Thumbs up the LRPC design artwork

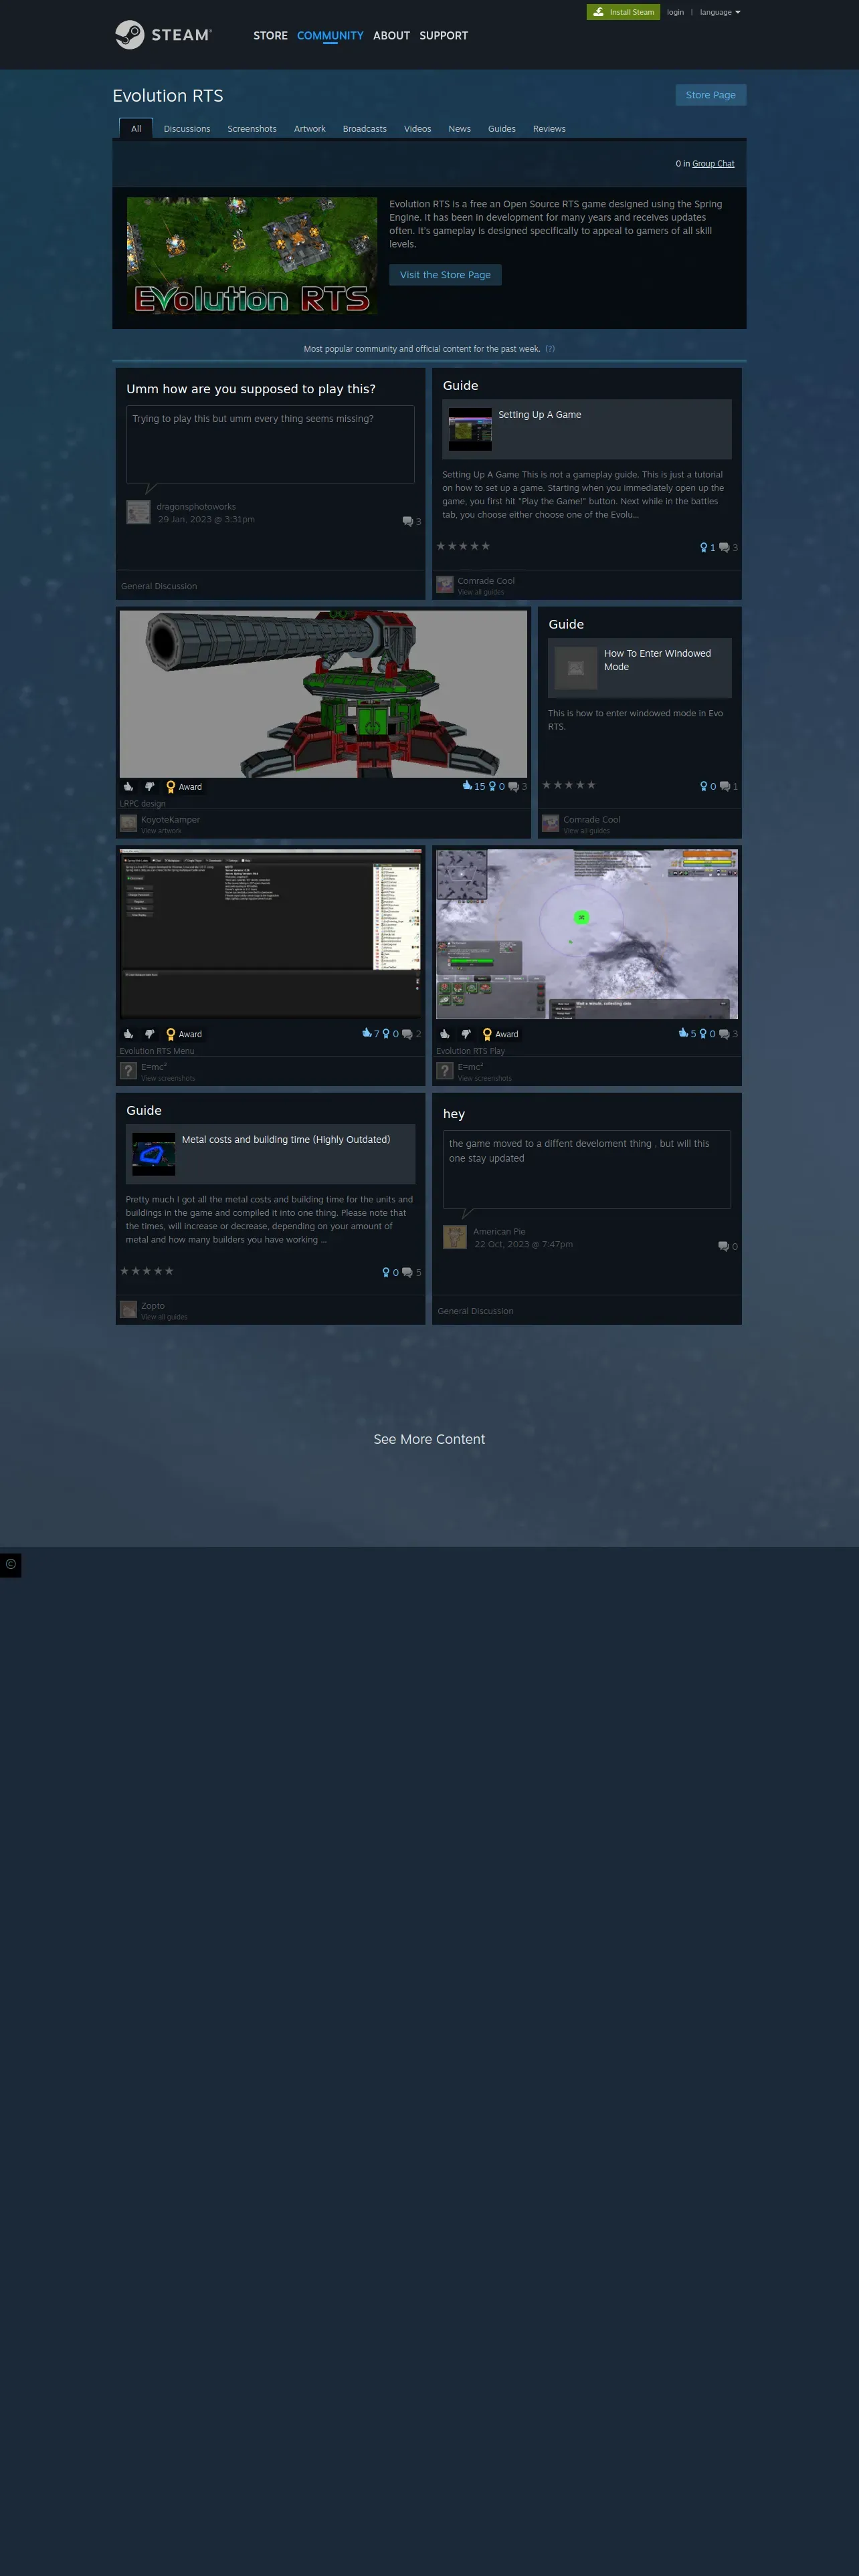click(x=128, y=787)
